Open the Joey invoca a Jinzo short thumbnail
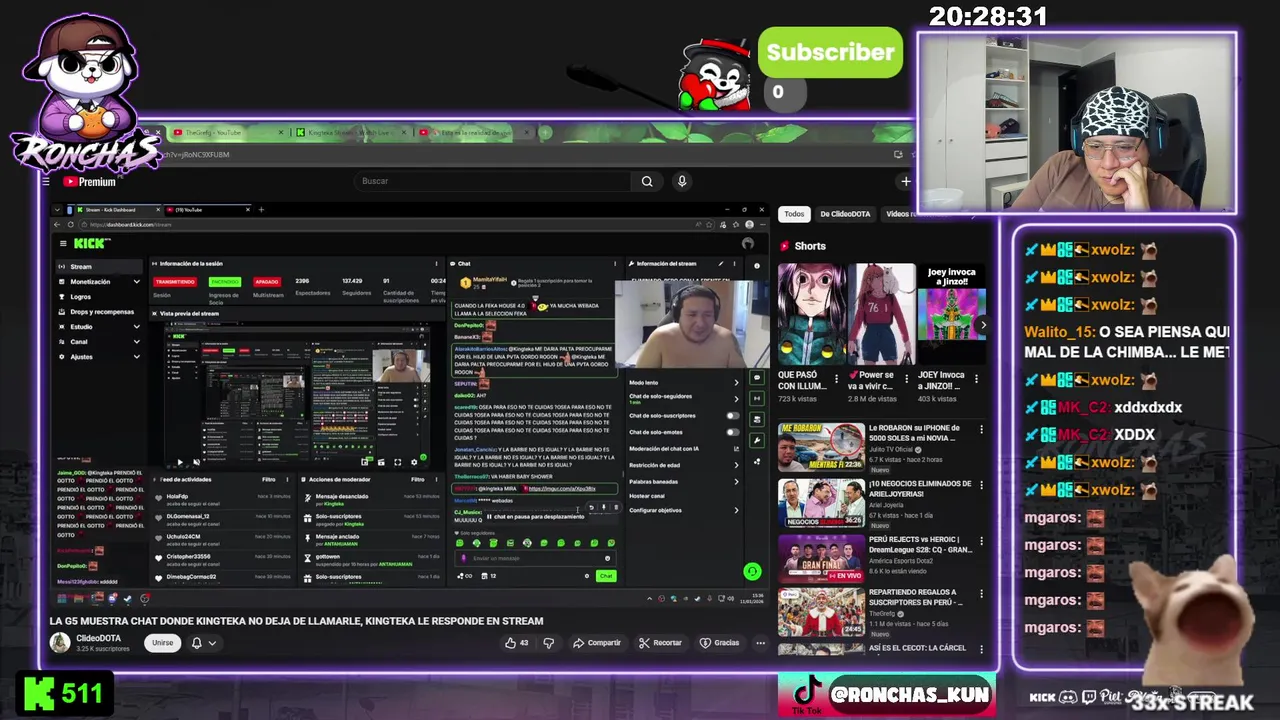1280x720 pixels. [951, 314]
